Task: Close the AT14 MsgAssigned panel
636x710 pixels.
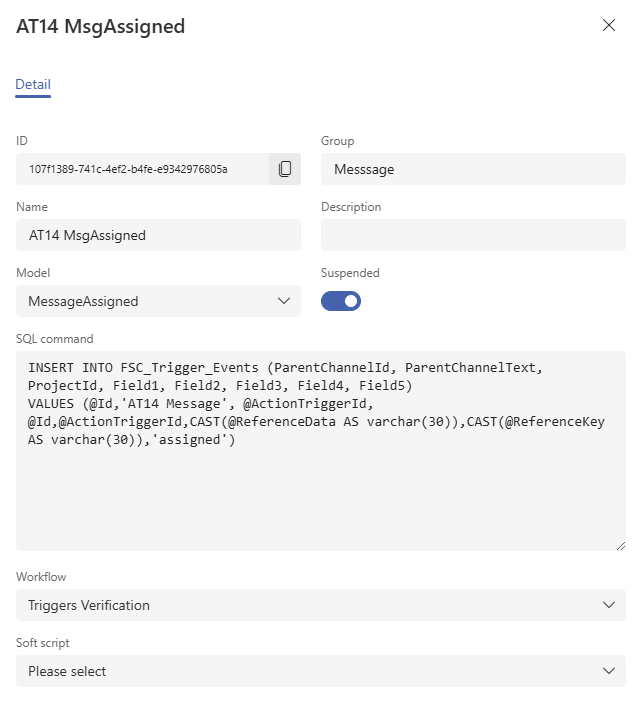Action: (x=609, y=25)
